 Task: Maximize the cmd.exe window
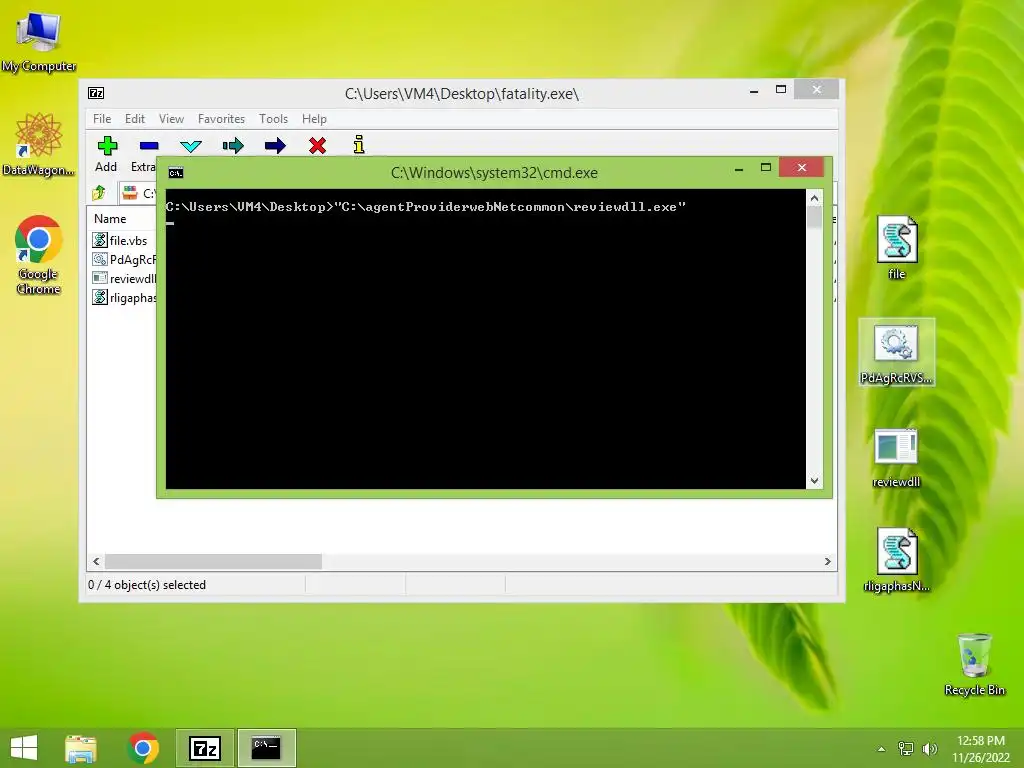[766, 168]
